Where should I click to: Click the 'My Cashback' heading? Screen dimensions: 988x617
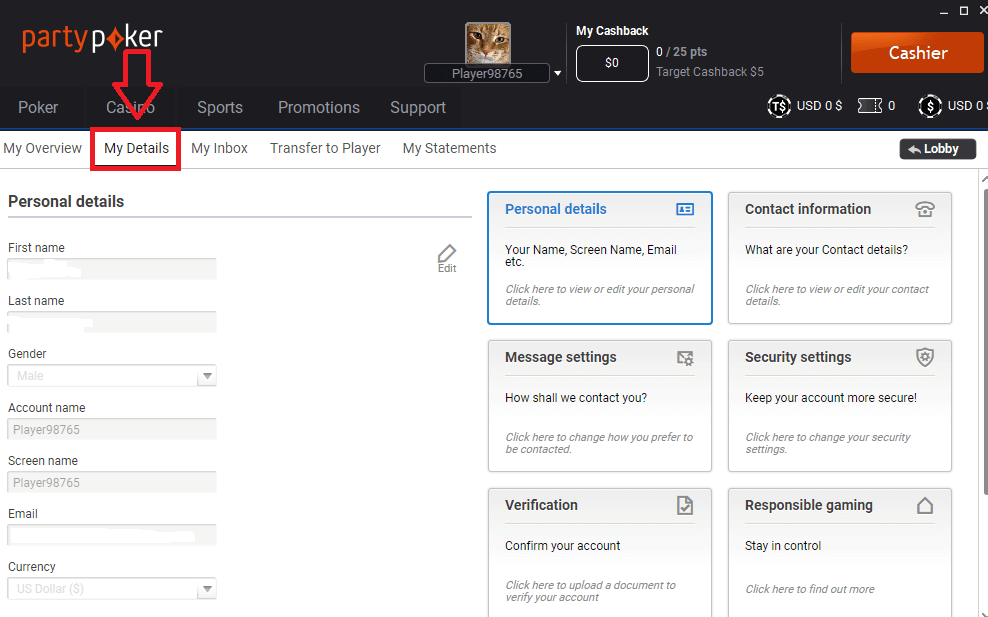[612, 30]
